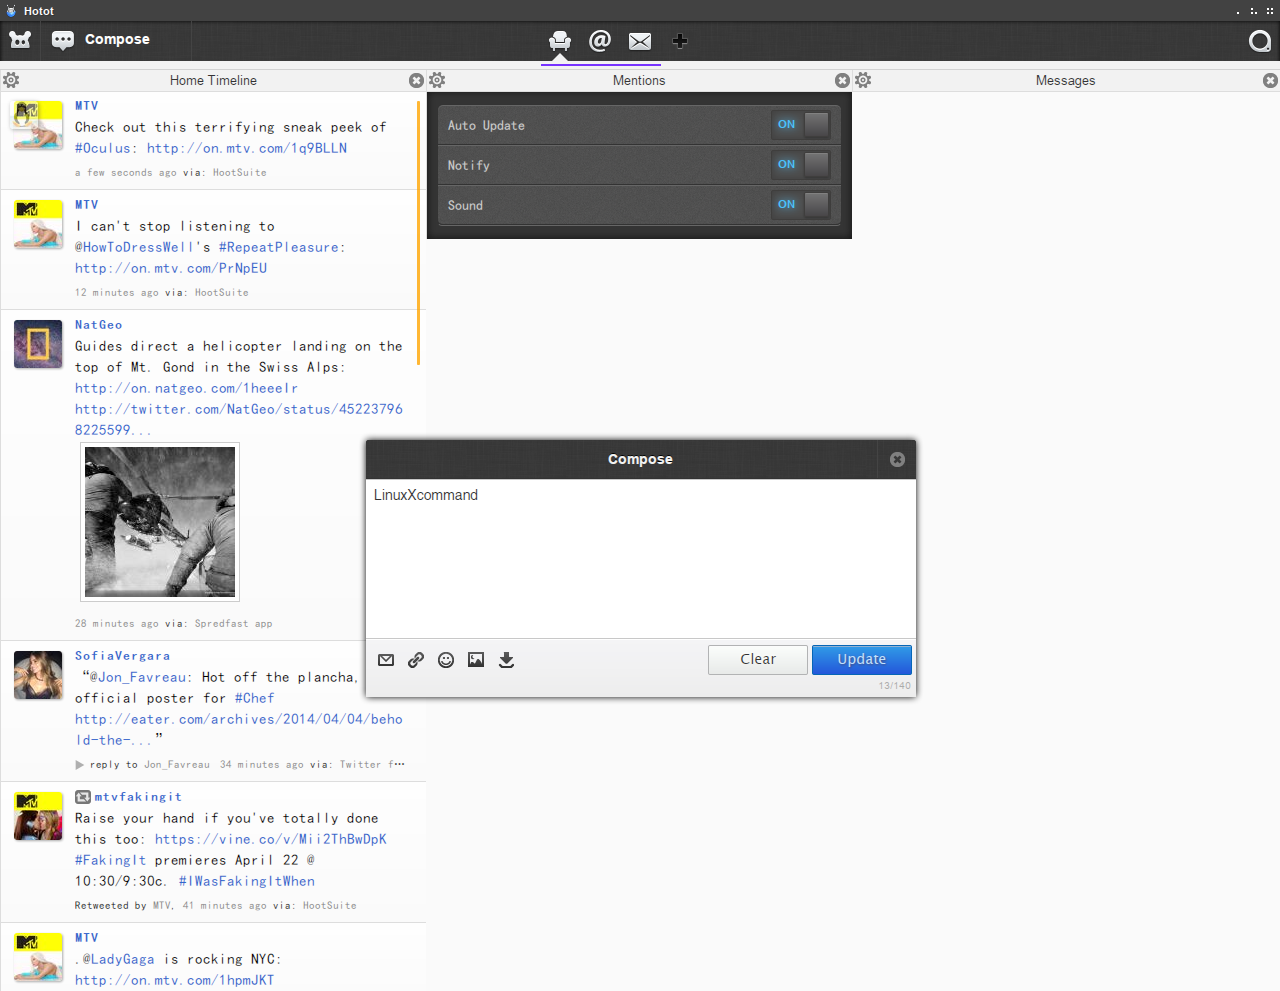Toggle the Auto Update switch

click(x=801, y=125)
